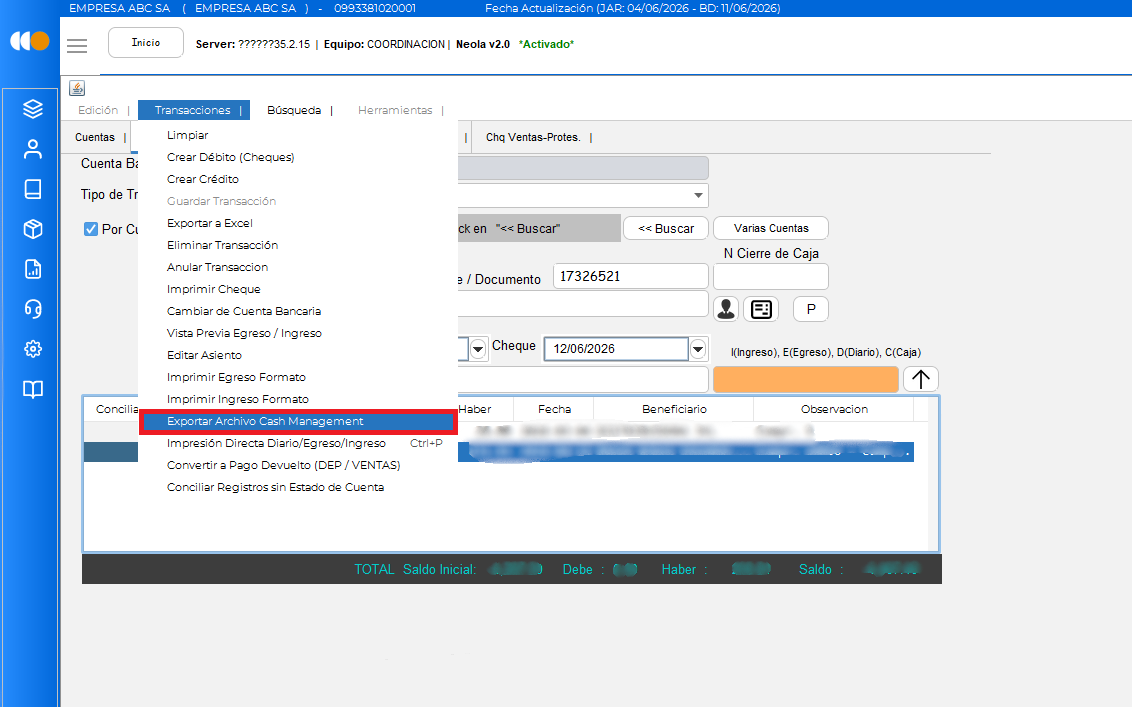Toggle the Por Cu... checkbox

pos(91,229)
